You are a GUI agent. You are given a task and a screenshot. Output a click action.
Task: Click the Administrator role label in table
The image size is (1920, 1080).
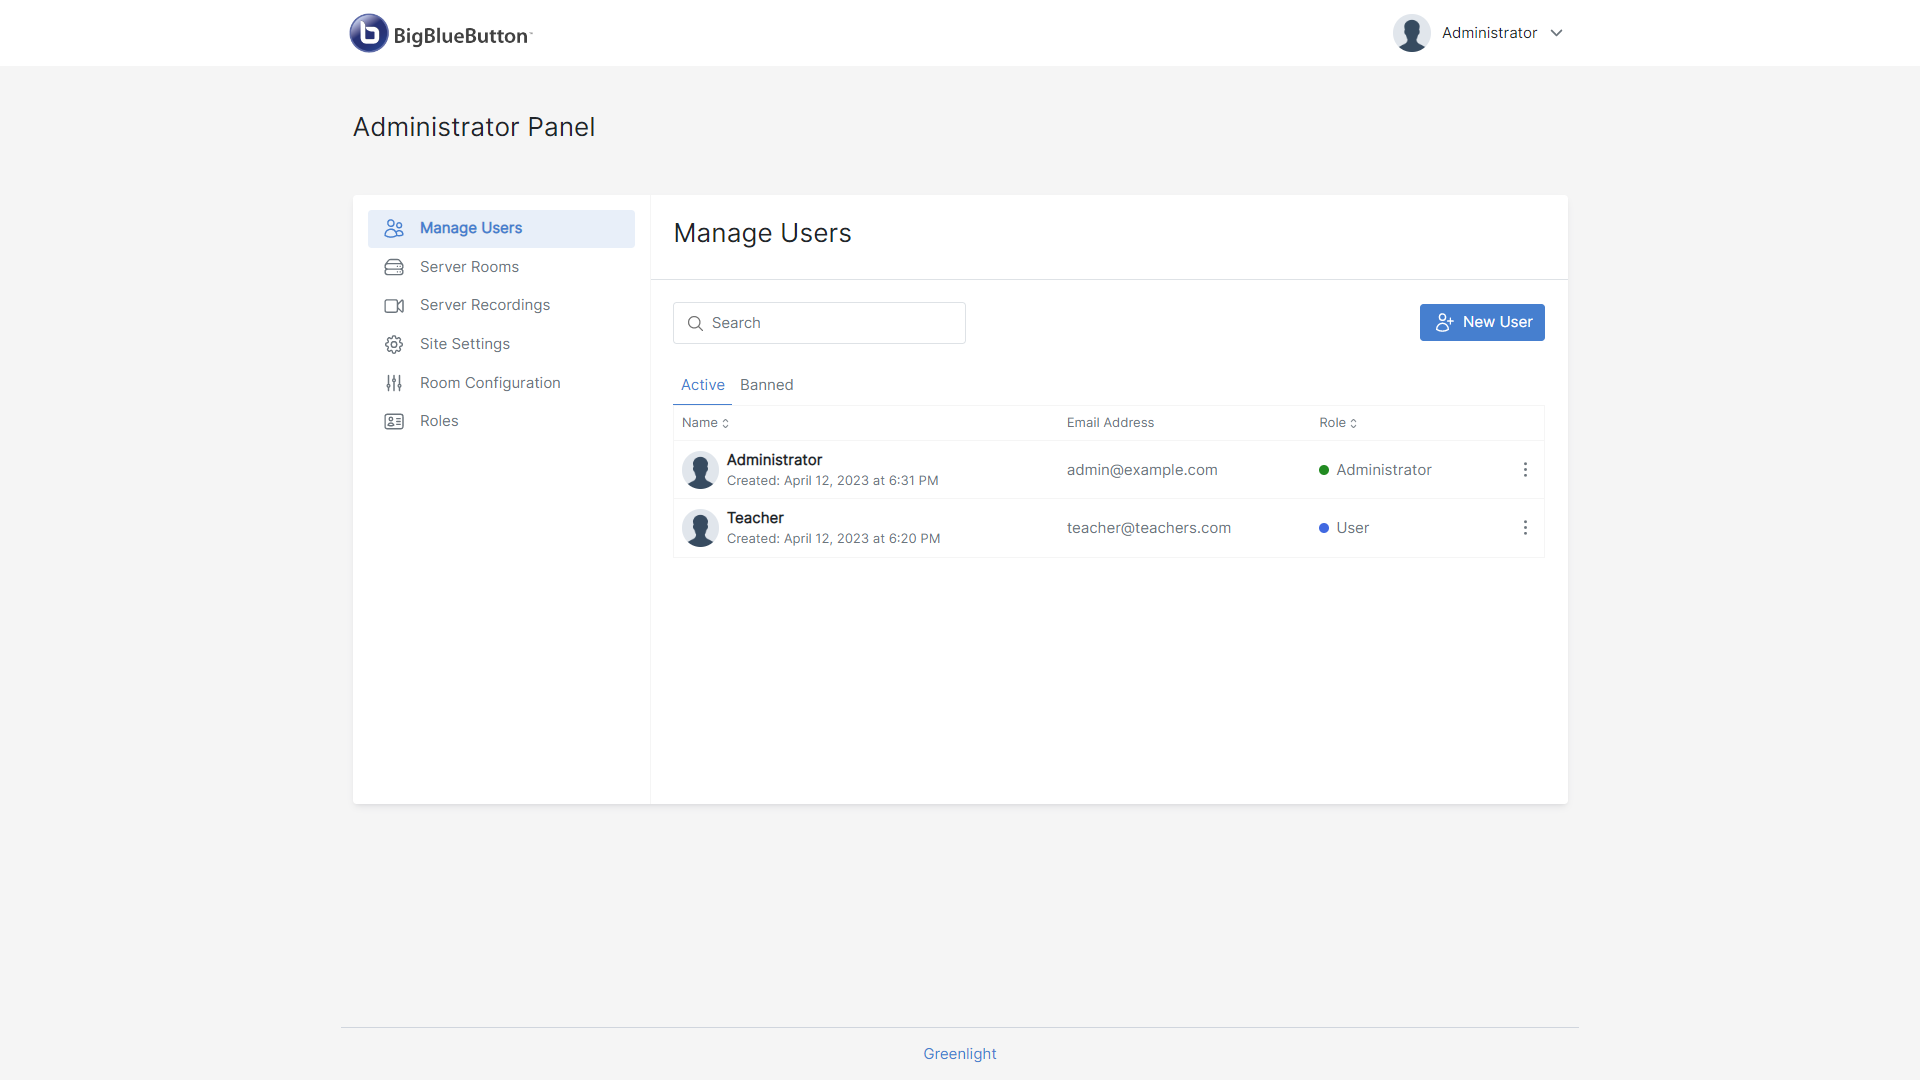point(1384,470)
